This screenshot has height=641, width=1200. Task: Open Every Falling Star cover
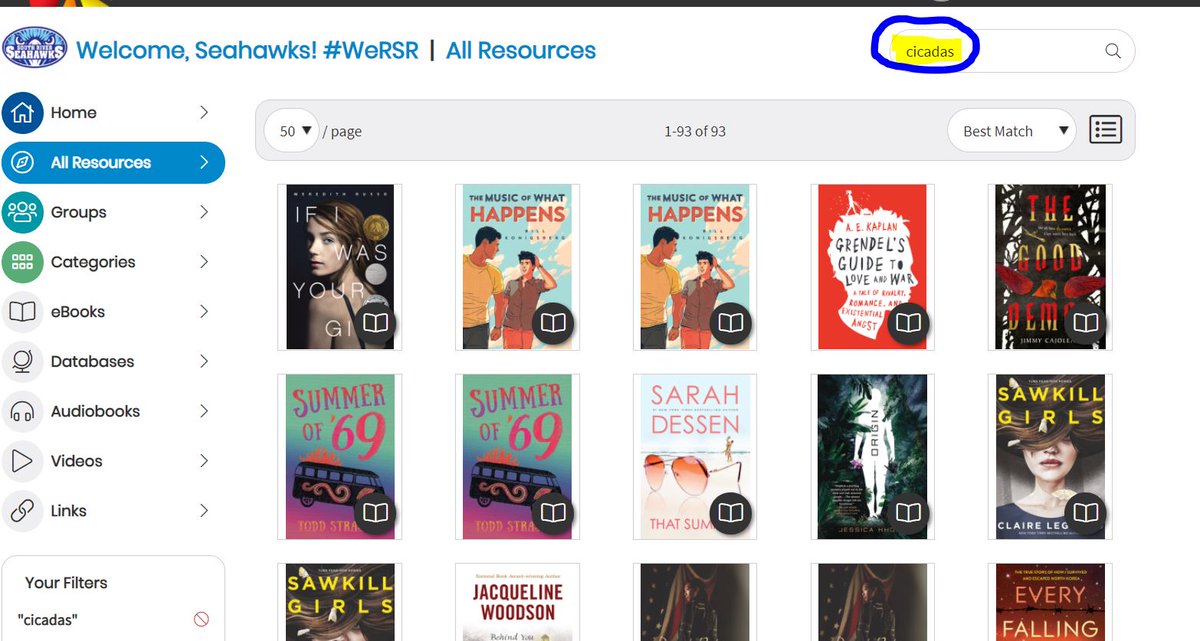click(x=1050, y=602)
